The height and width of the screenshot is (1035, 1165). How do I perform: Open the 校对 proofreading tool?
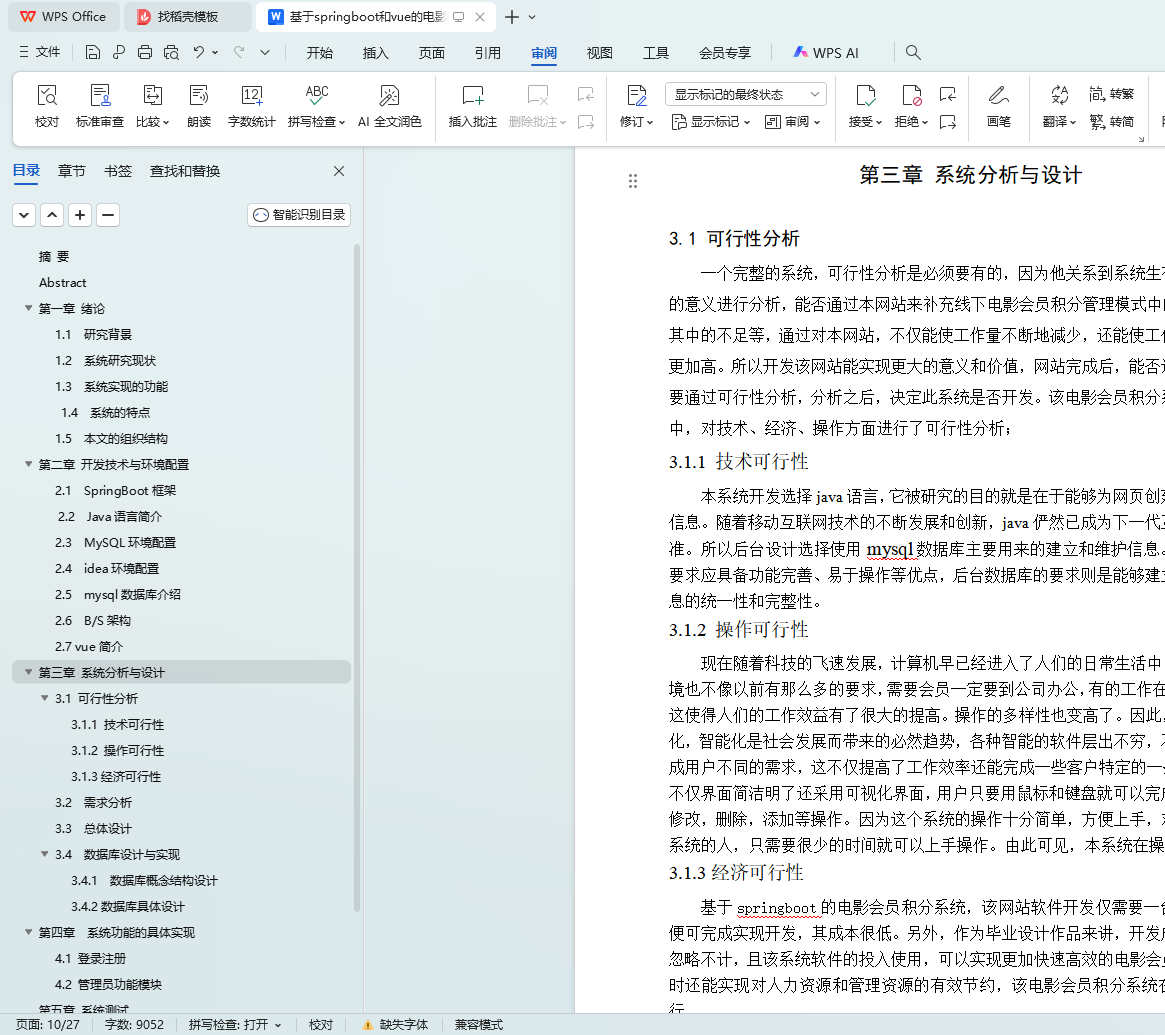point(47,106)
